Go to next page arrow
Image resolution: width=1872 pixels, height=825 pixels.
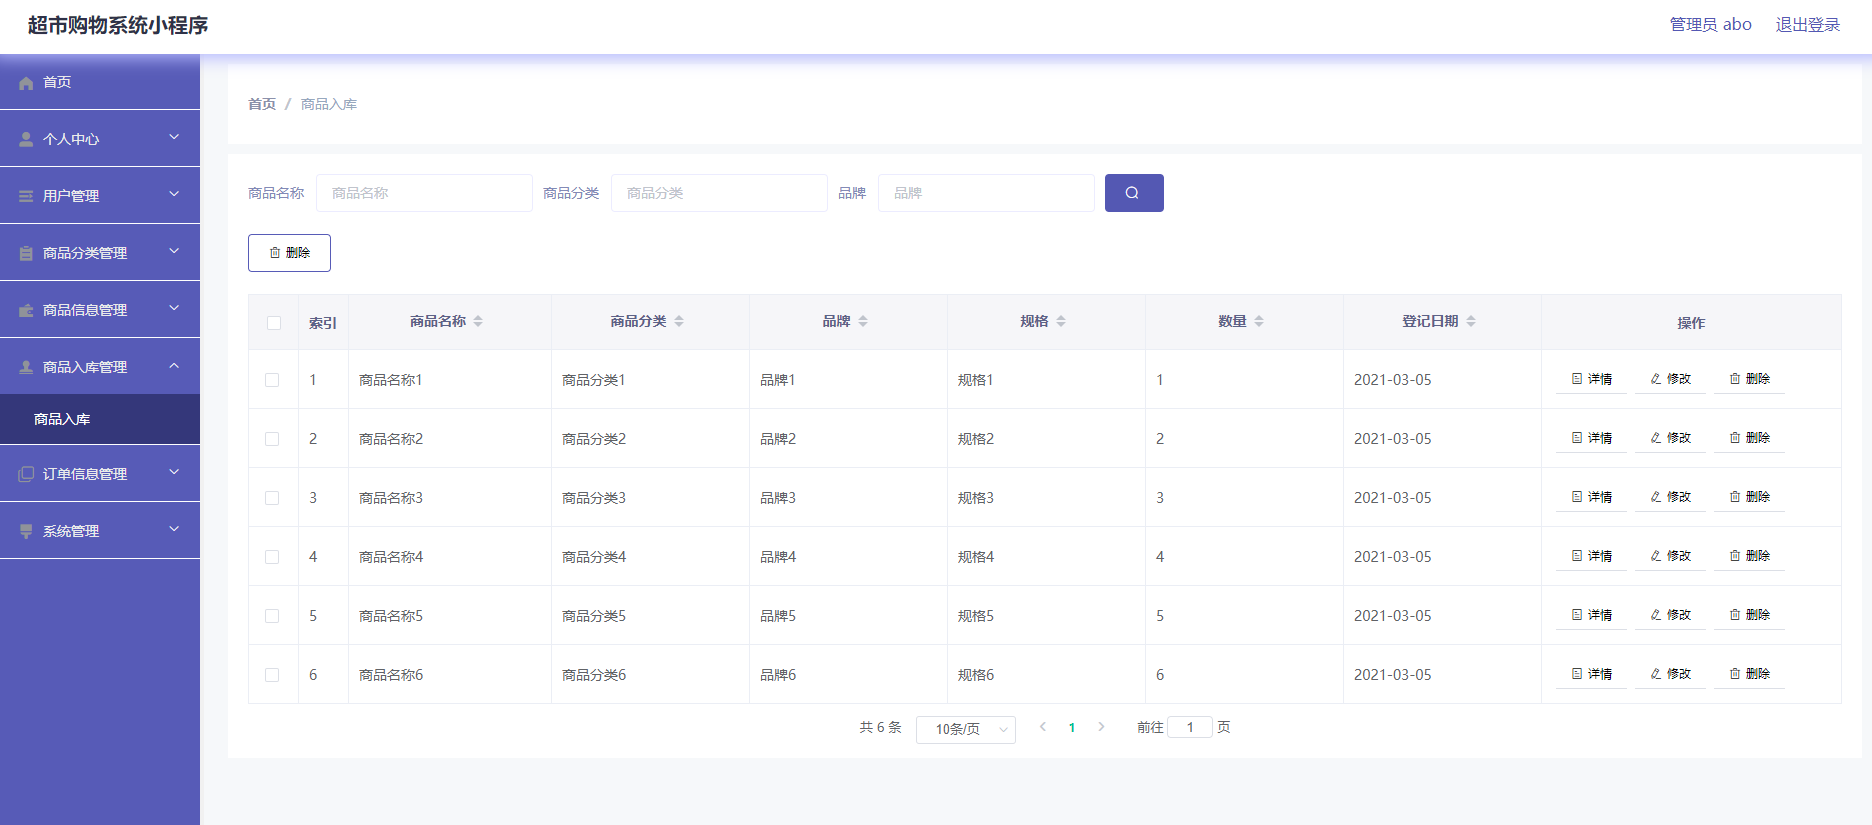[x=1101, y=727]
